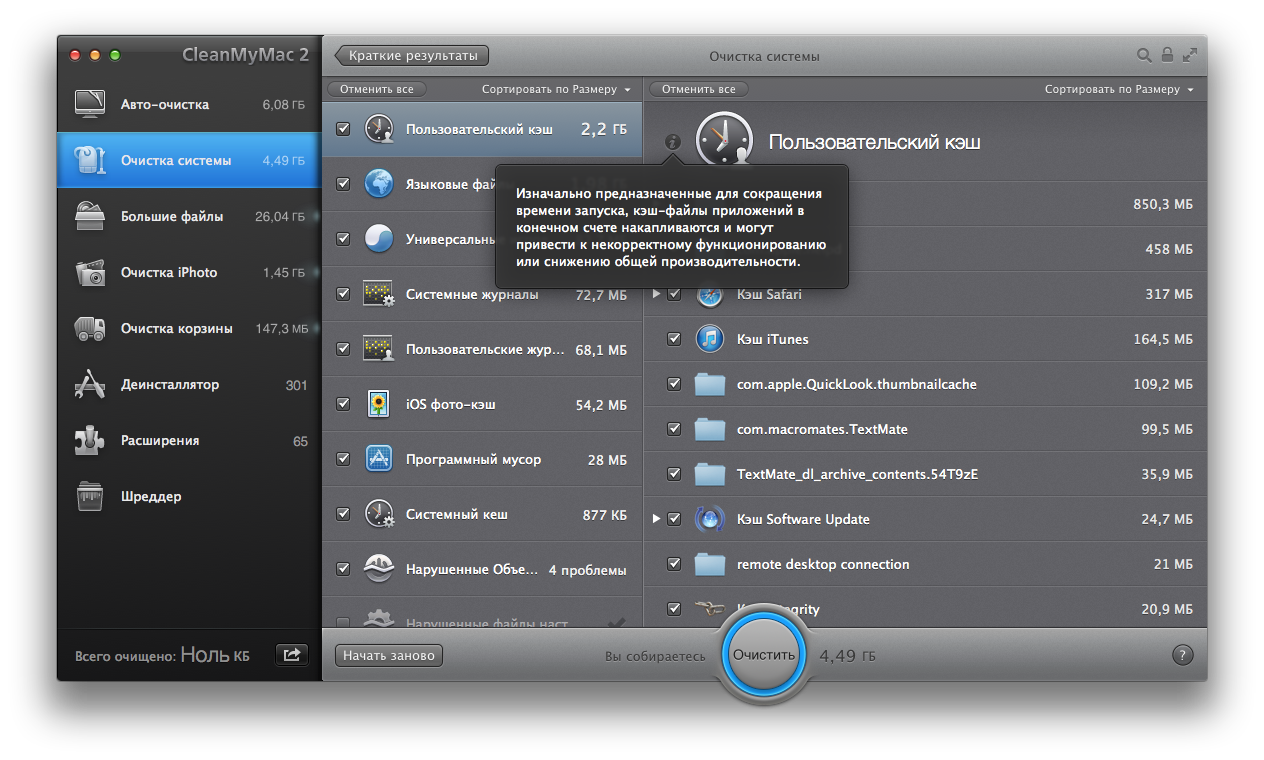Open the Деинсталлятор section
Viewport: 1264px width, 760px height.
(189, 384)
